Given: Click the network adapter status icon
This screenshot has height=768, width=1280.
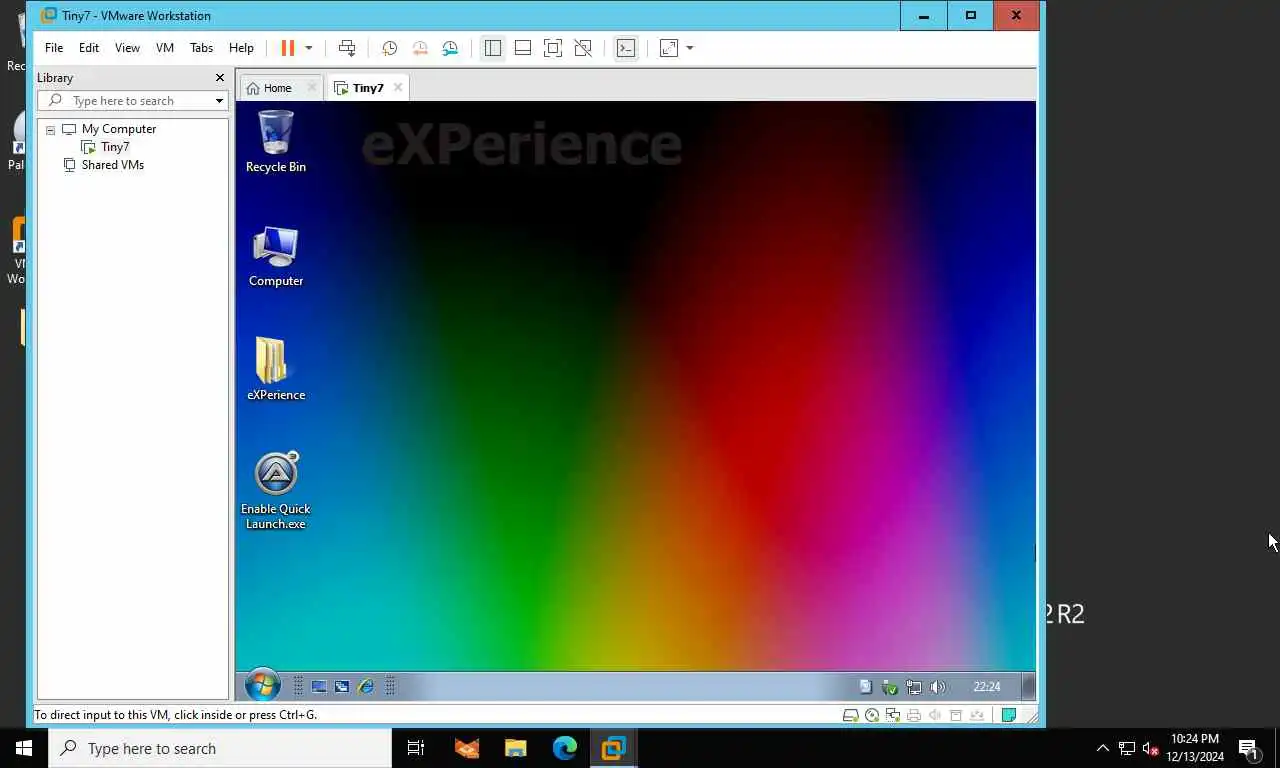Looking at the screenshot, I should point(892,715).
